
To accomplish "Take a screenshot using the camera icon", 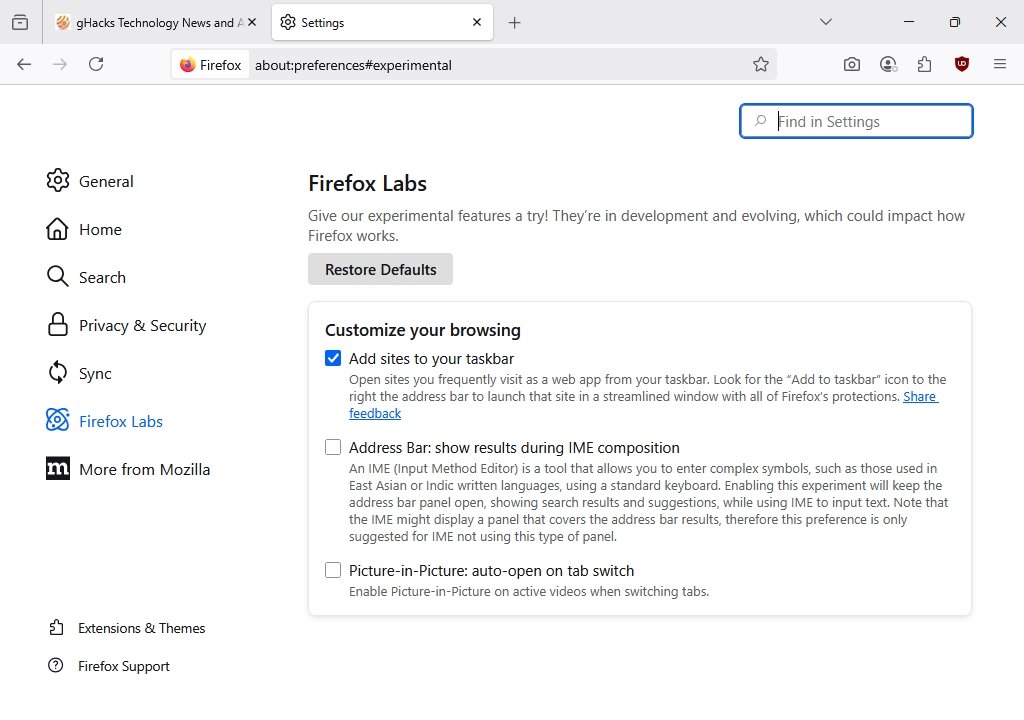I will [851, 64].
